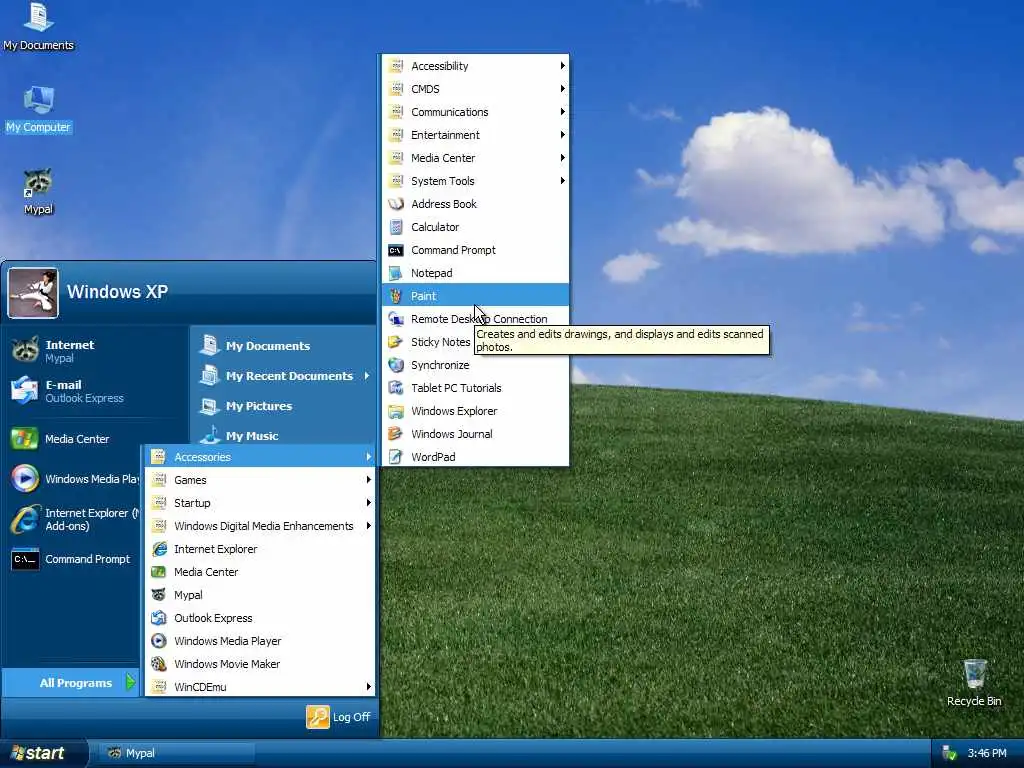Click the Command Prompt icon in Accessories
This screenshot has height=768, width=1024.
tap(396, 250)
